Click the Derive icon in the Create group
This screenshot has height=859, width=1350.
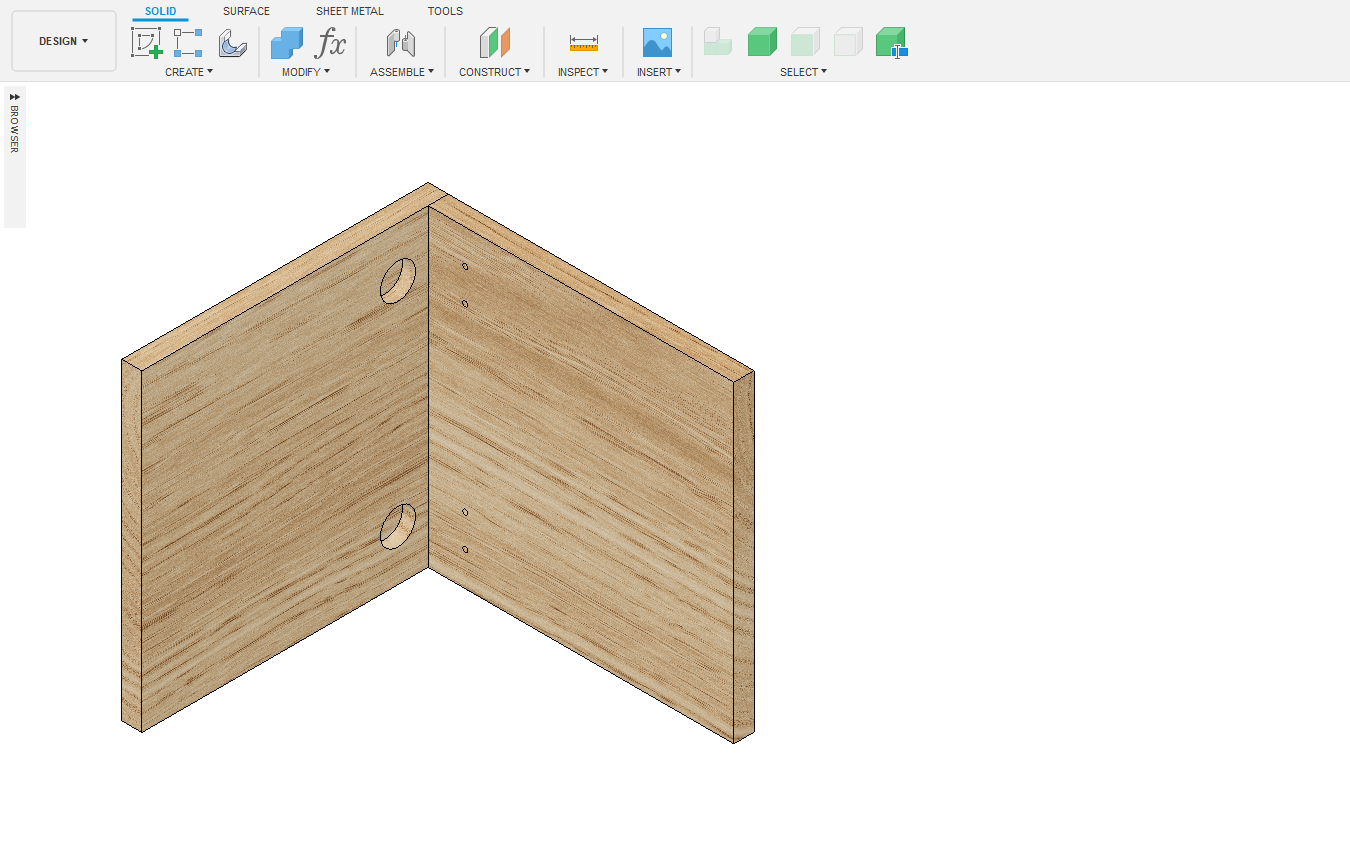(x=232, y=43)
